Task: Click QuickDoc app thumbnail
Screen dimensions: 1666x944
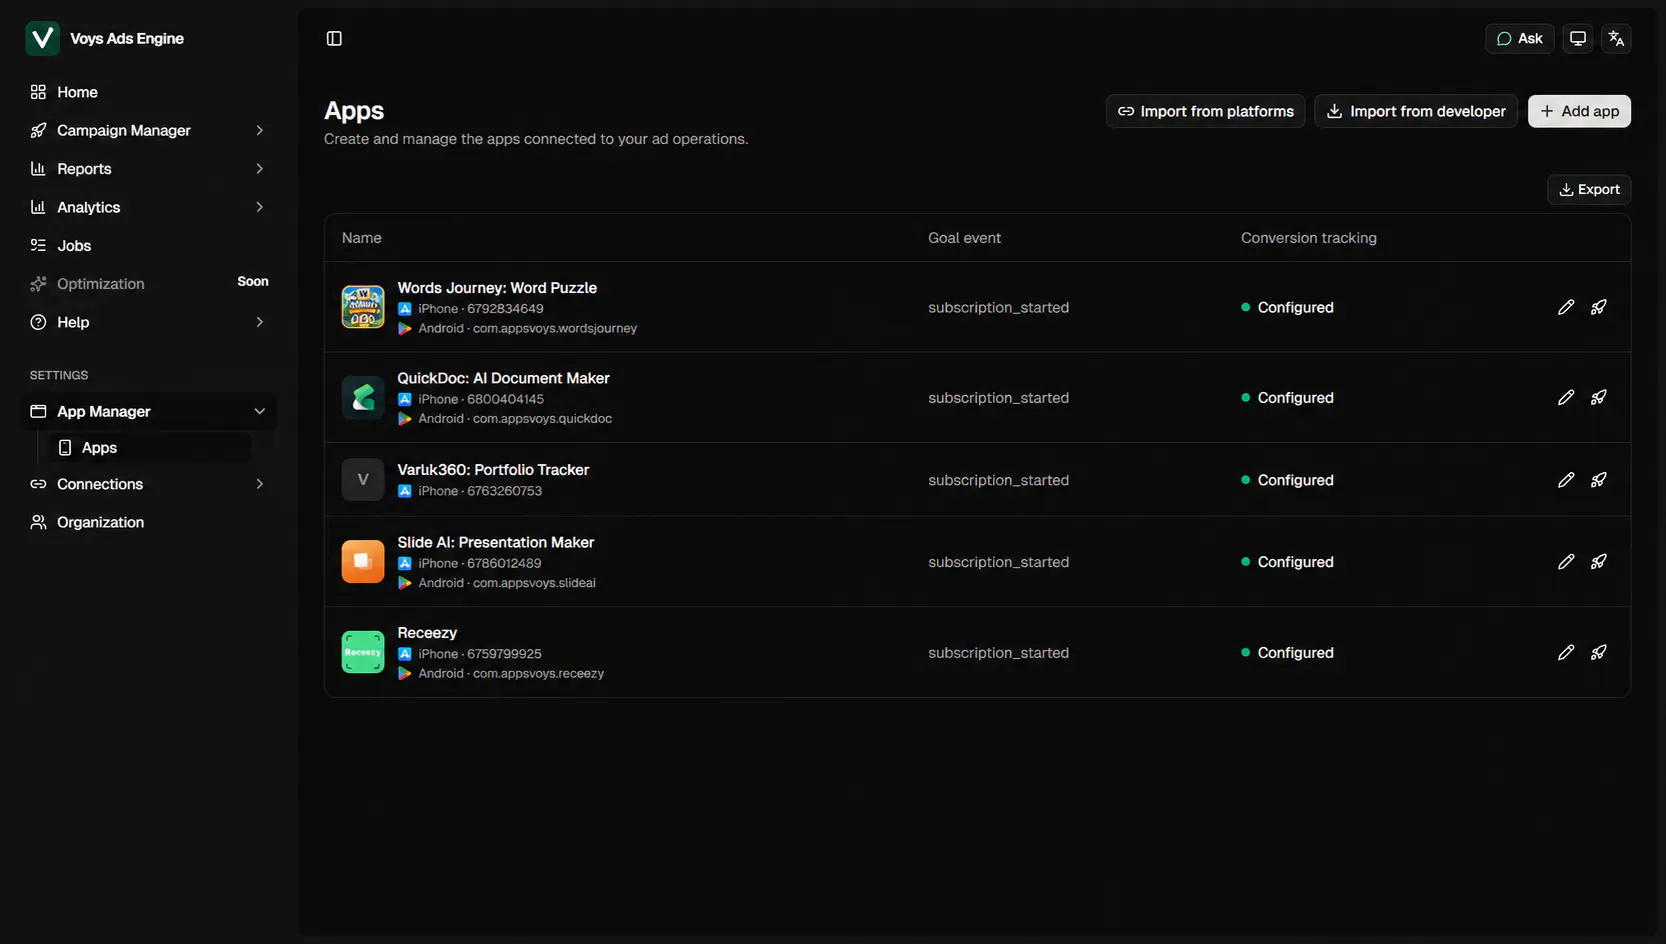Action: [x=363, y=397]
